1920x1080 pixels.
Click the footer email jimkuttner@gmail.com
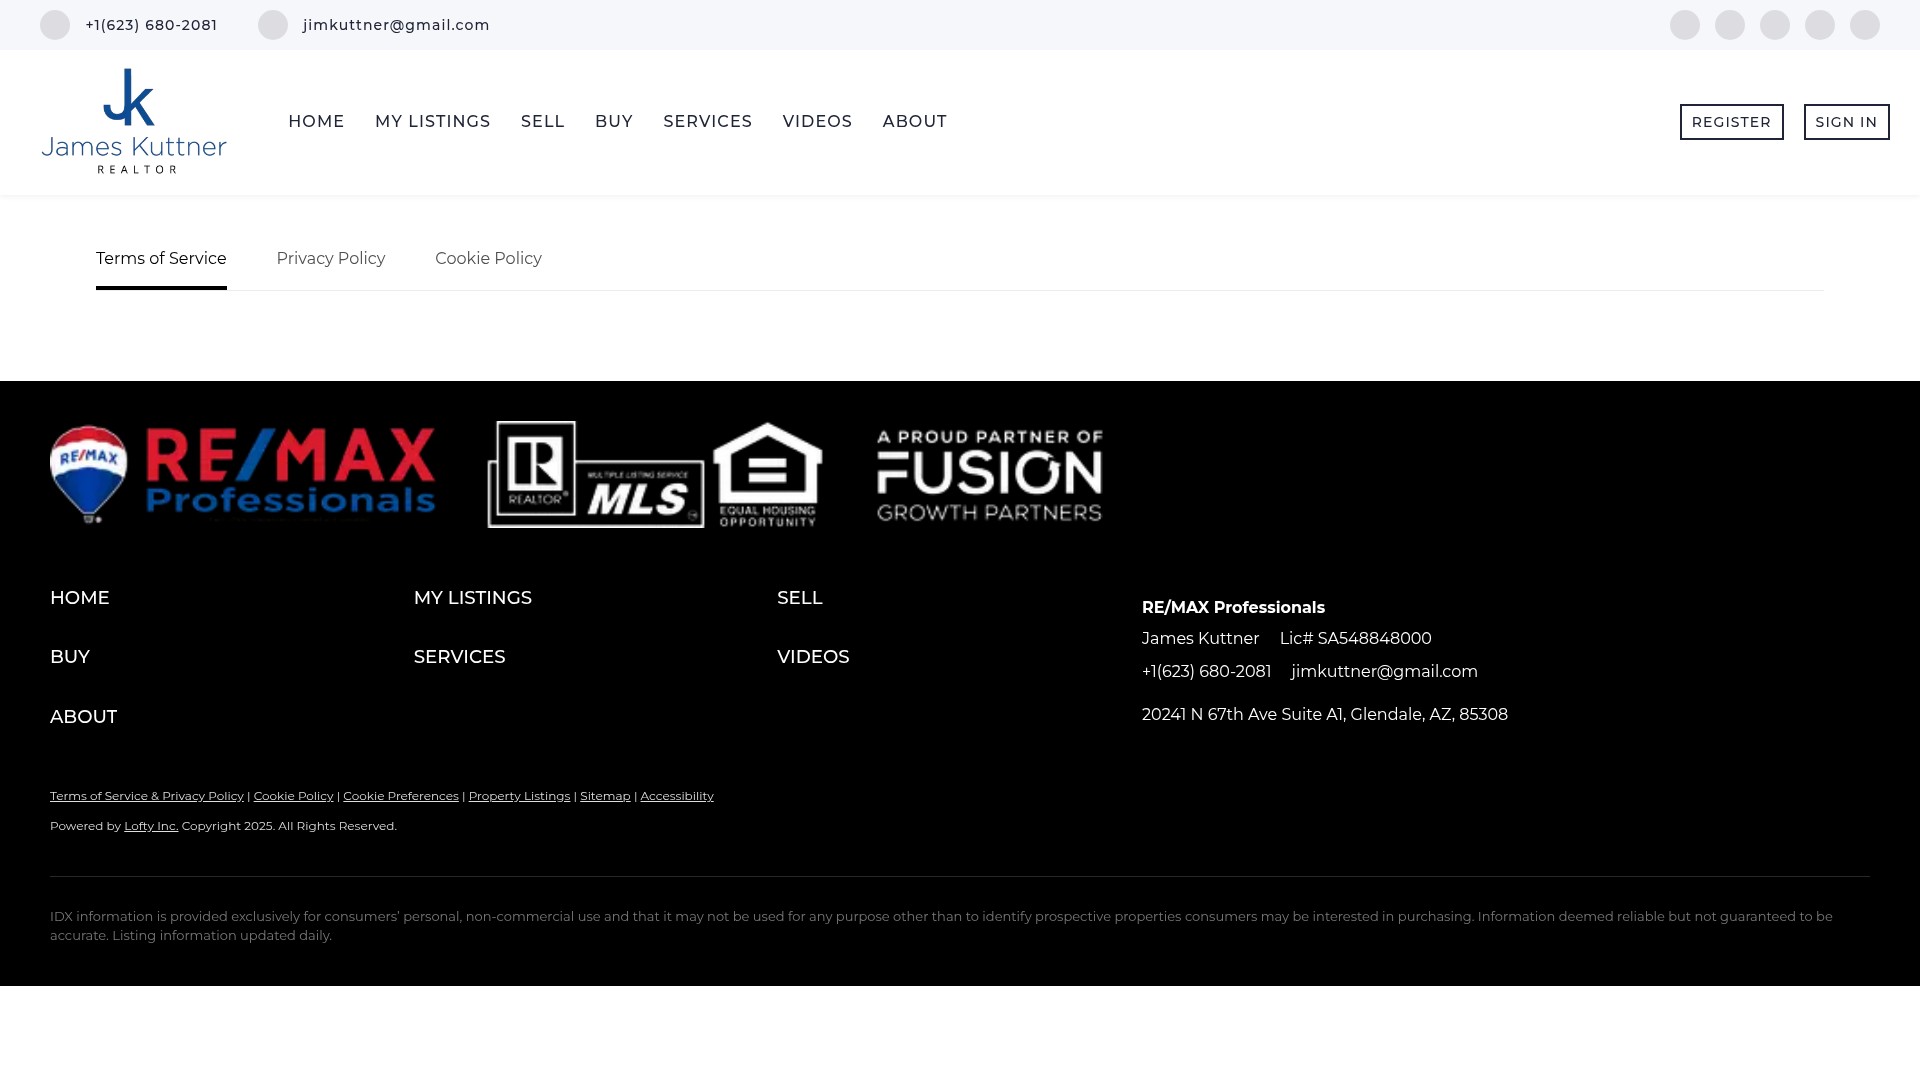(x=1384, y=672)
